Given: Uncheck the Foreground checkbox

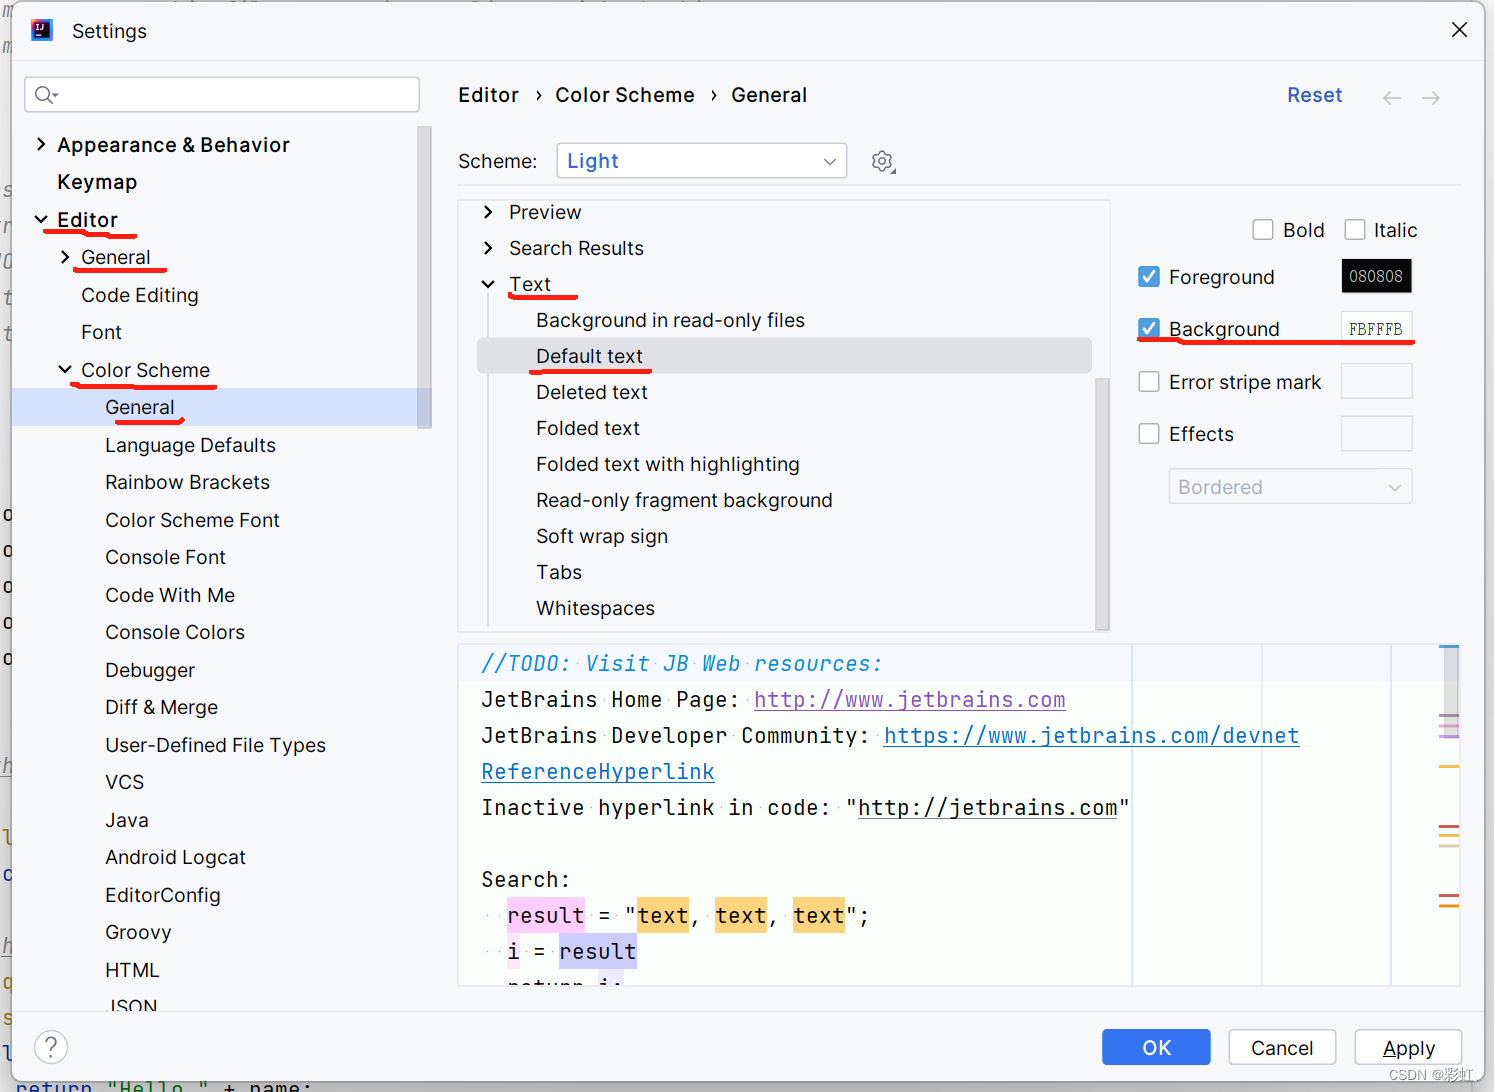Looking at the screenshot, I should [1149, 277].
